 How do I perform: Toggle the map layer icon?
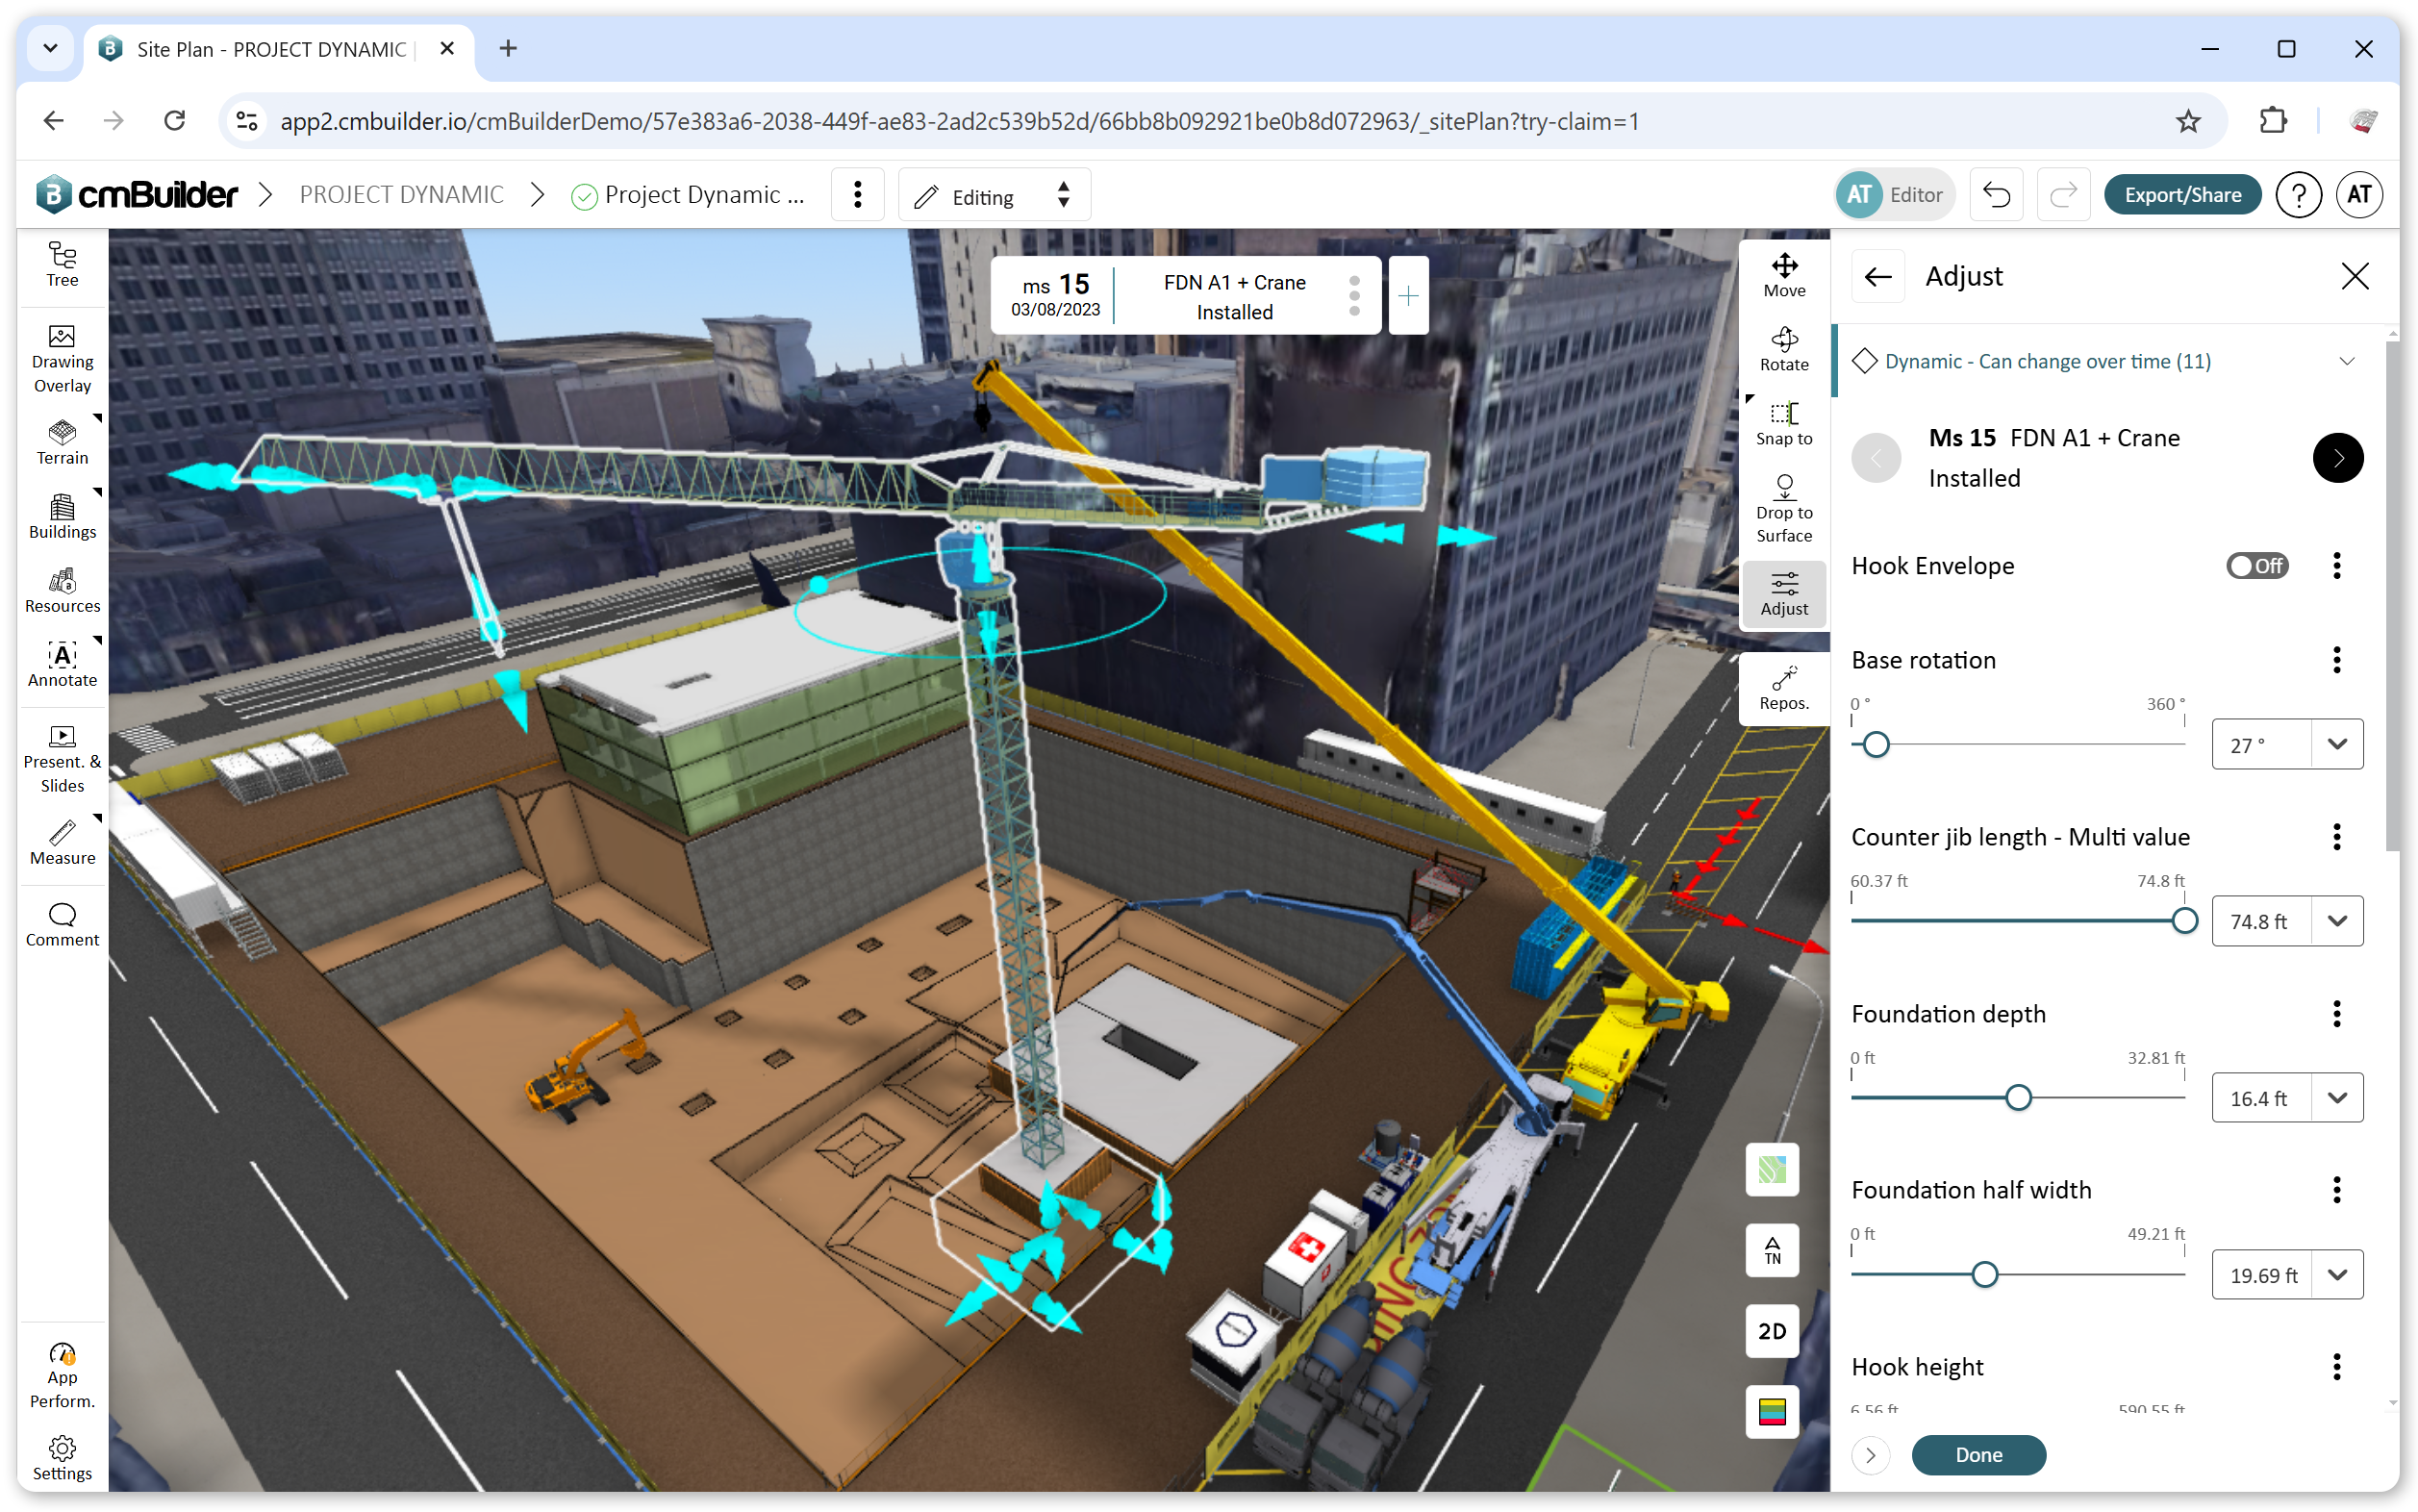coord(1772,1169)
